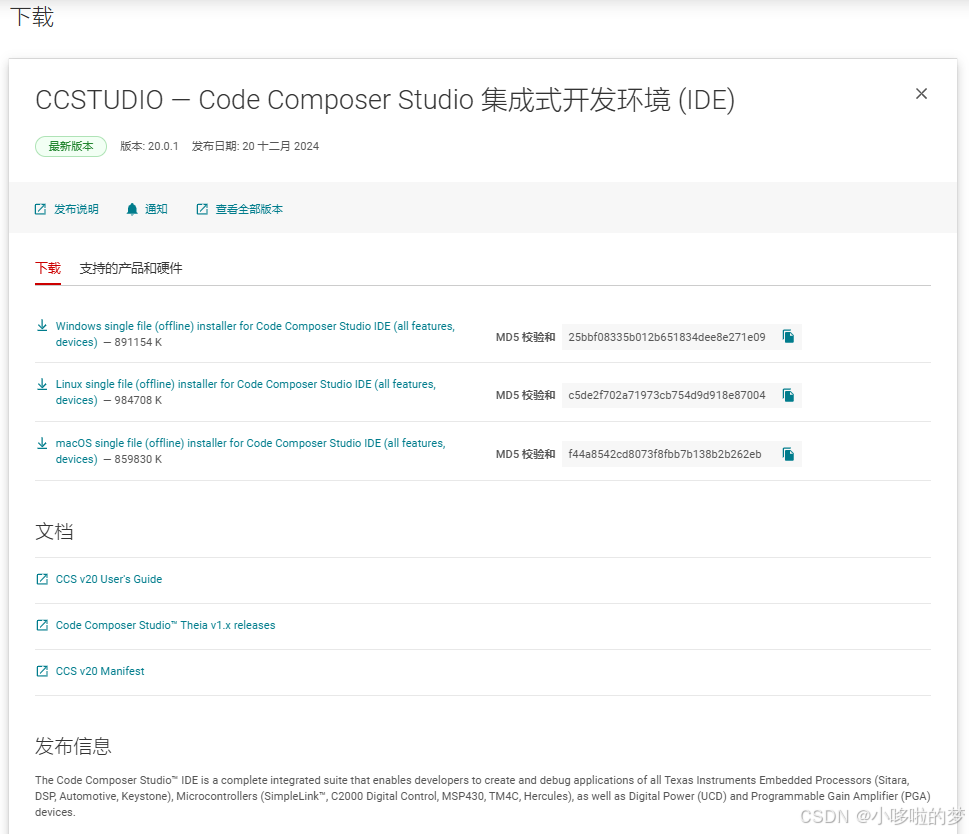
Task: Click the 版本: 20.0.1 text
Action: (x=149, y=146)
